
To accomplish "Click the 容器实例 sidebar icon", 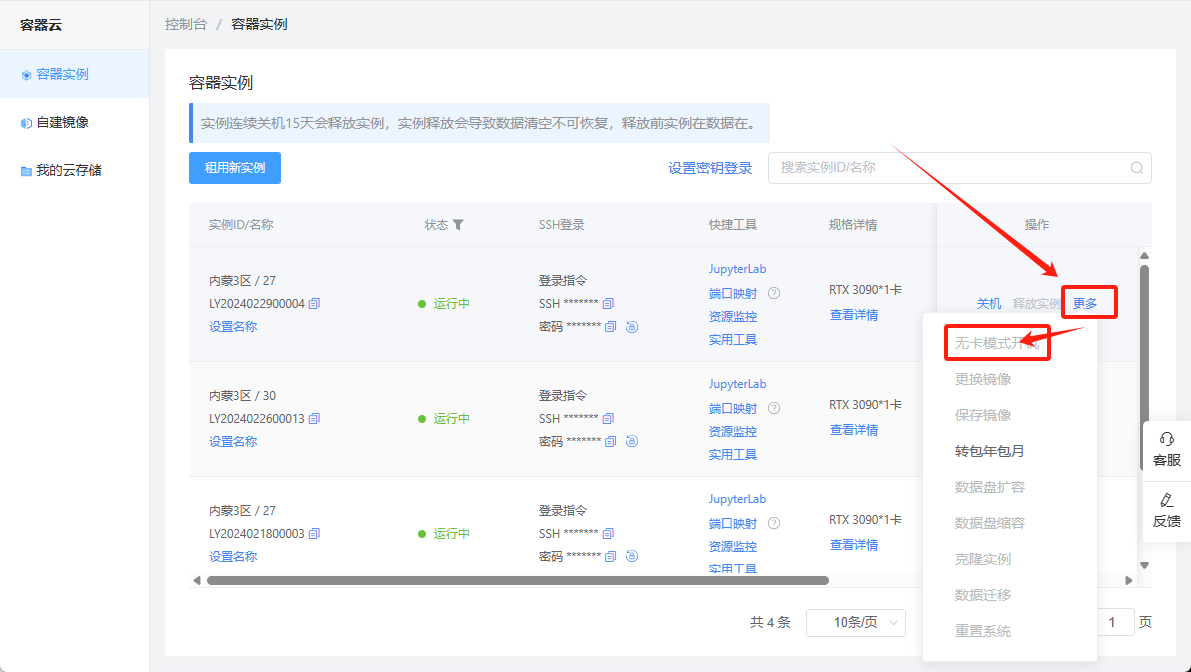I will click(26, 74).
